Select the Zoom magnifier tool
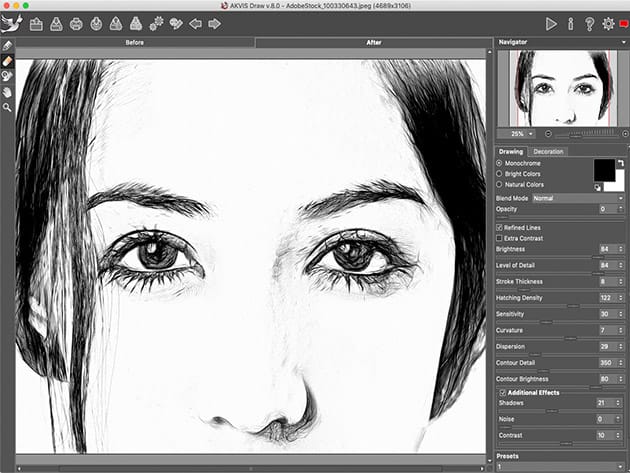The height and width of the screenshot is (473, 630). [x=7, y=106]
